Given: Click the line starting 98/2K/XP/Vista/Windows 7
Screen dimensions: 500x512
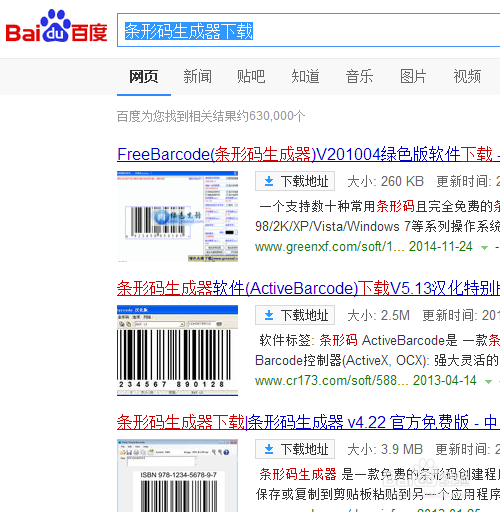Looking at the screenshot, I should 377,227.
